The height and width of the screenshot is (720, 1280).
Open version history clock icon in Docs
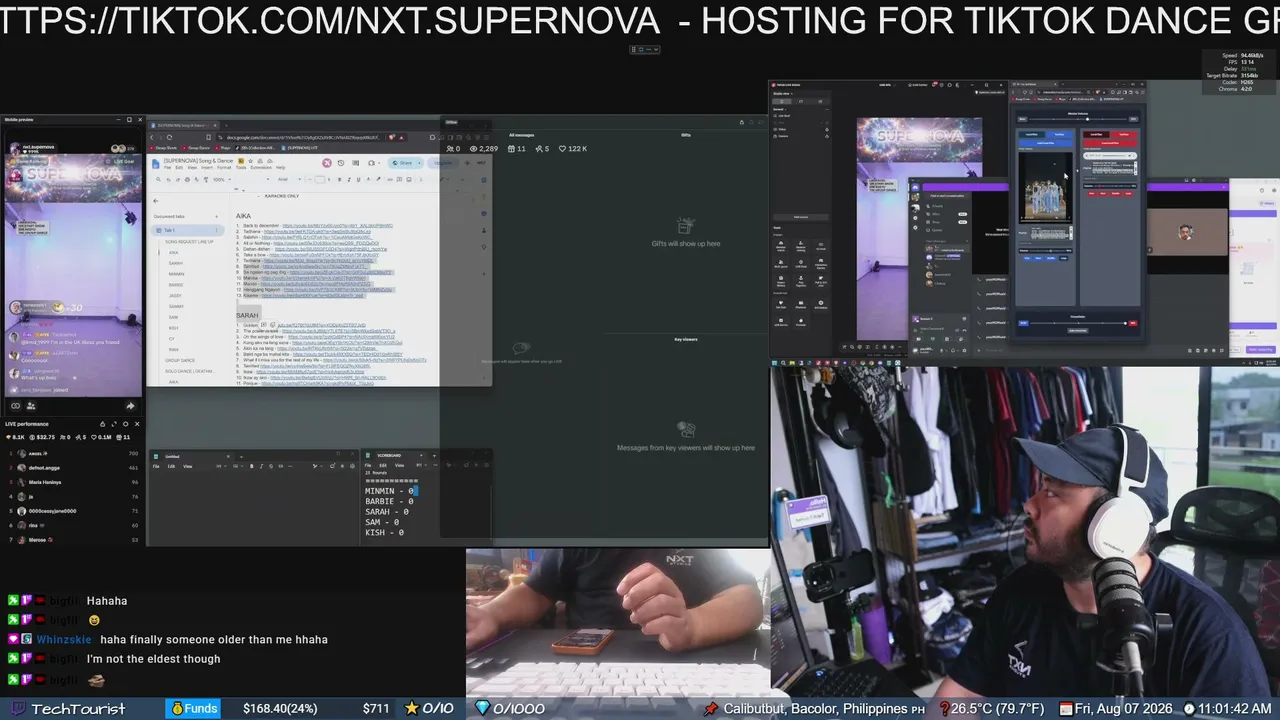[341, 163]
